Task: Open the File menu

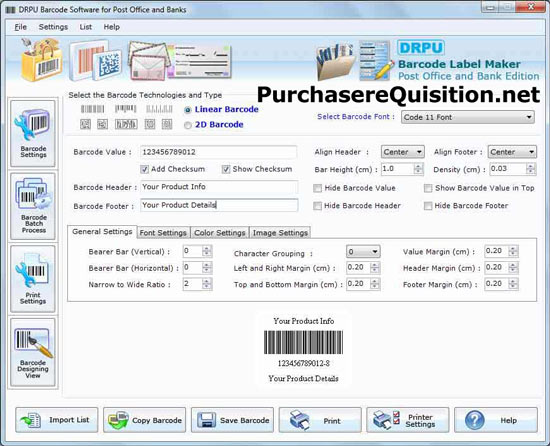Action: 20,27
